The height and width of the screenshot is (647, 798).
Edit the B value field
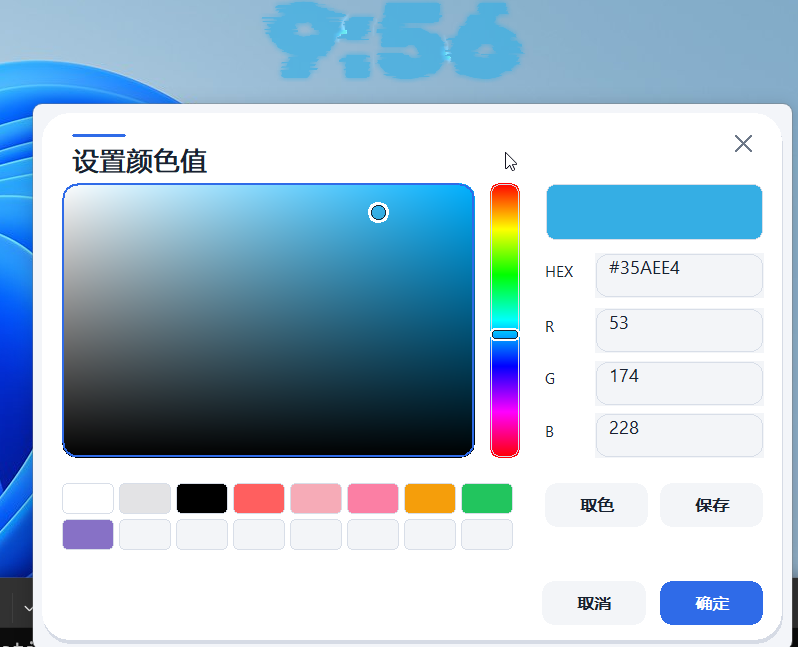[x=679, y=435]
